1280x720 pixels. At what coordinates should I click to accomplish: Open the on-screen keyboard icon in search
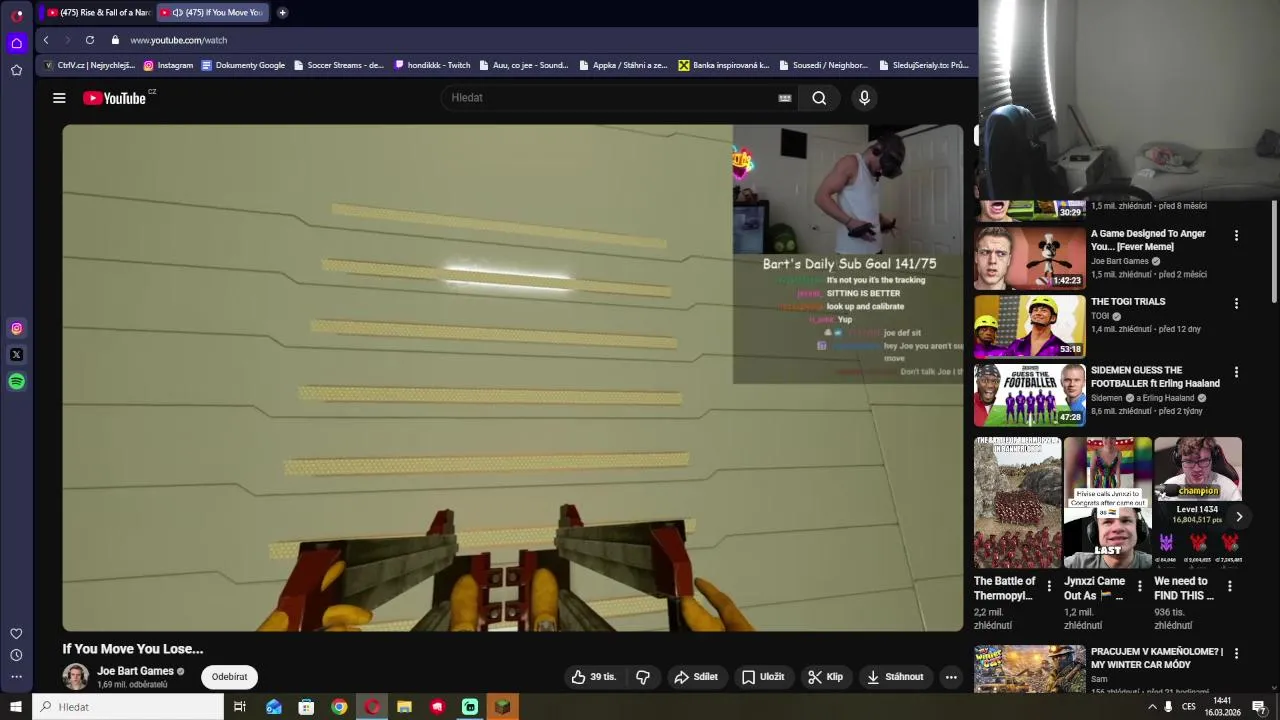coord(785,98)
